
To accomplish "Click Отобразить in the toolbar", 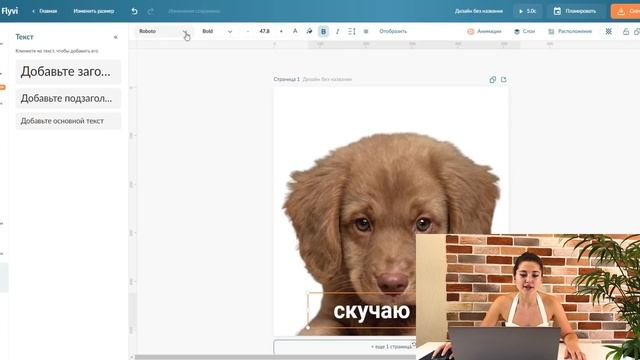I will (x=393, y=31).
